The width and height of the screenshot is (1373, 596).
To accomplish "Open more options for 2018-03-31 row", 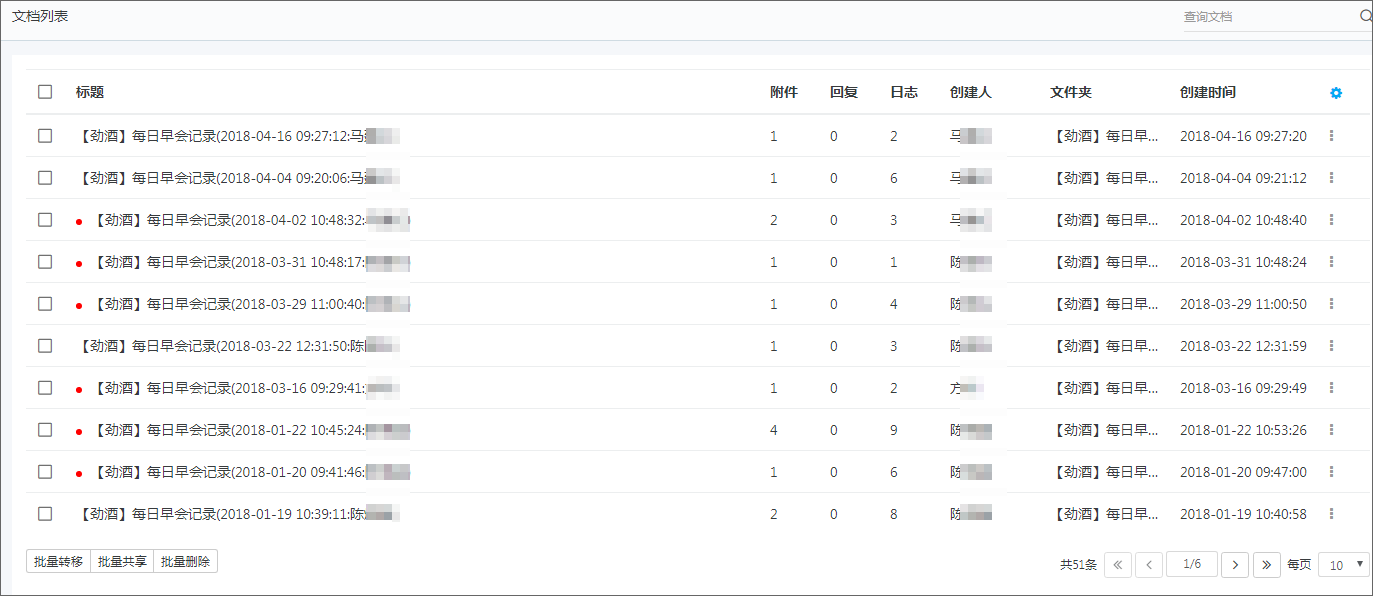I will pos(1331,261).
